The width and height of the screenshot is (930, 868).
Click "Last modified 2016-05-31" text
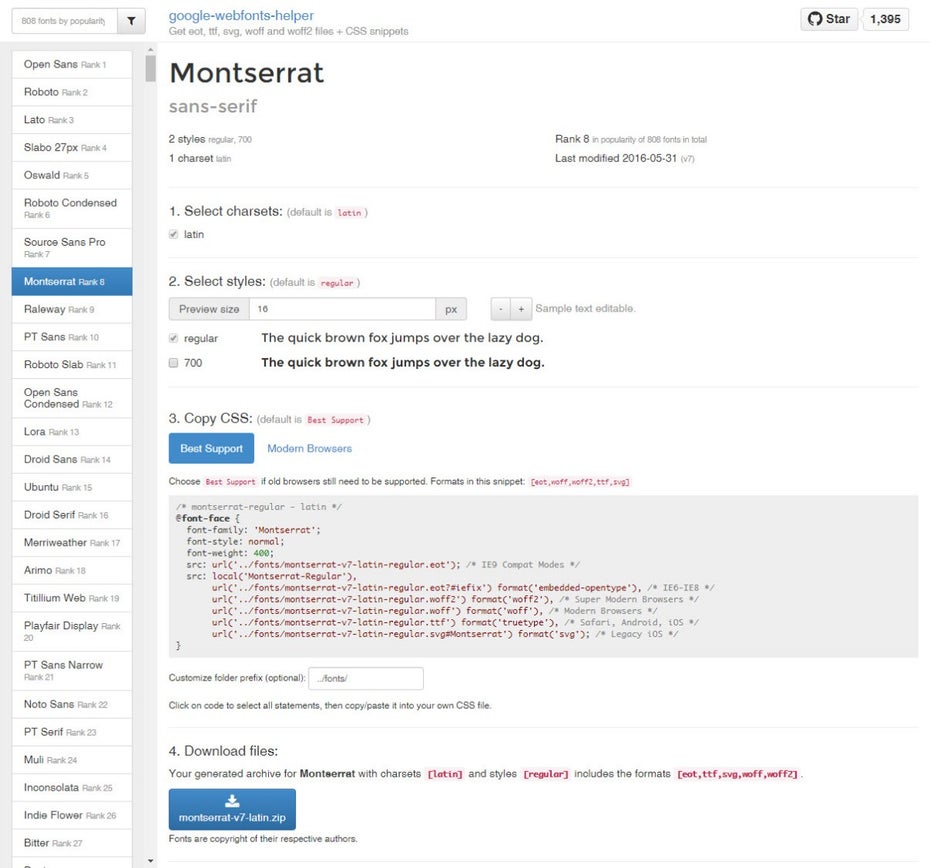[616, 158]
